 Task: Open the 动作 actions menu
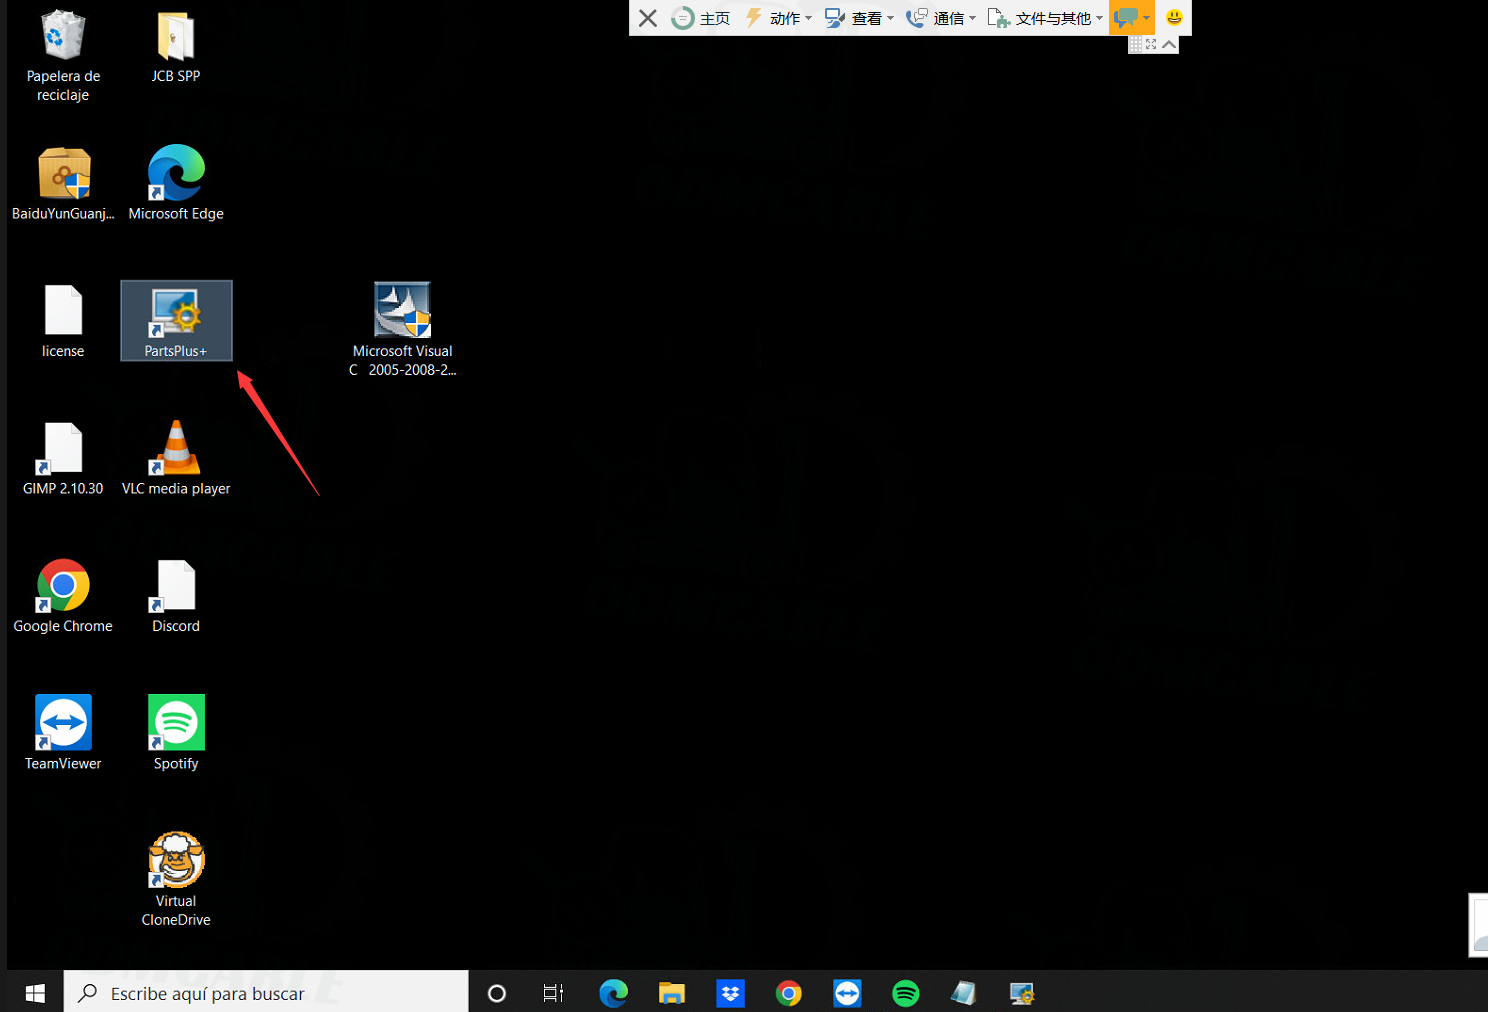778,18
